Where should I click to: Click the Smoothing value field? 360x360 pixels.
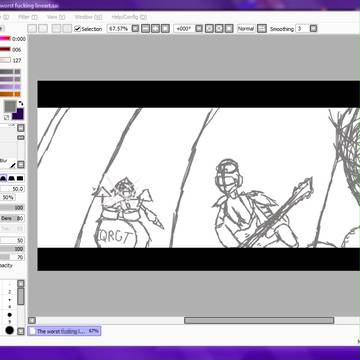pos(302,29)
